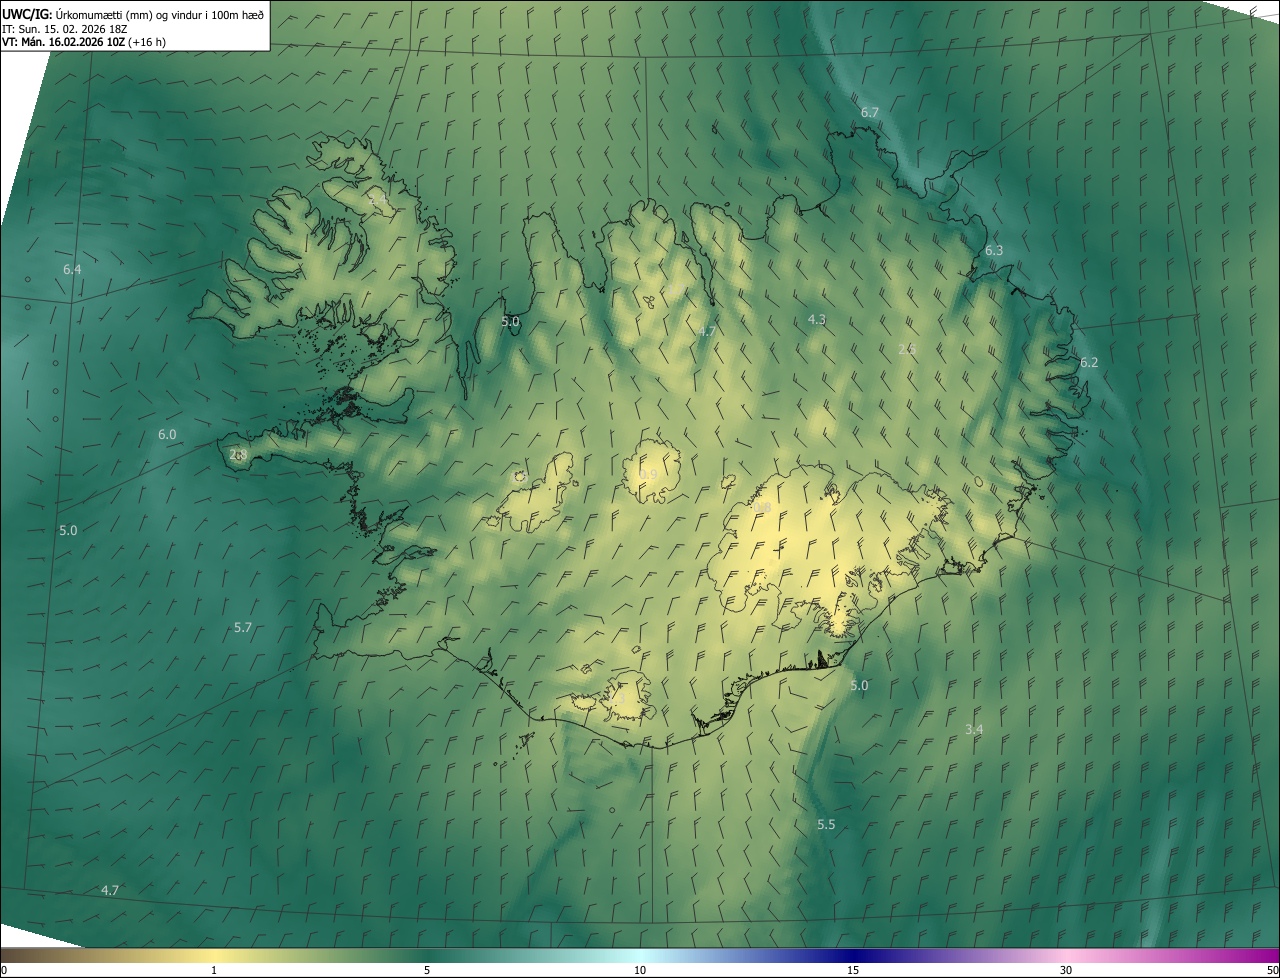
Task: Click the 5.5 value label
Action: pyautogui.click(x=826, y=824)
